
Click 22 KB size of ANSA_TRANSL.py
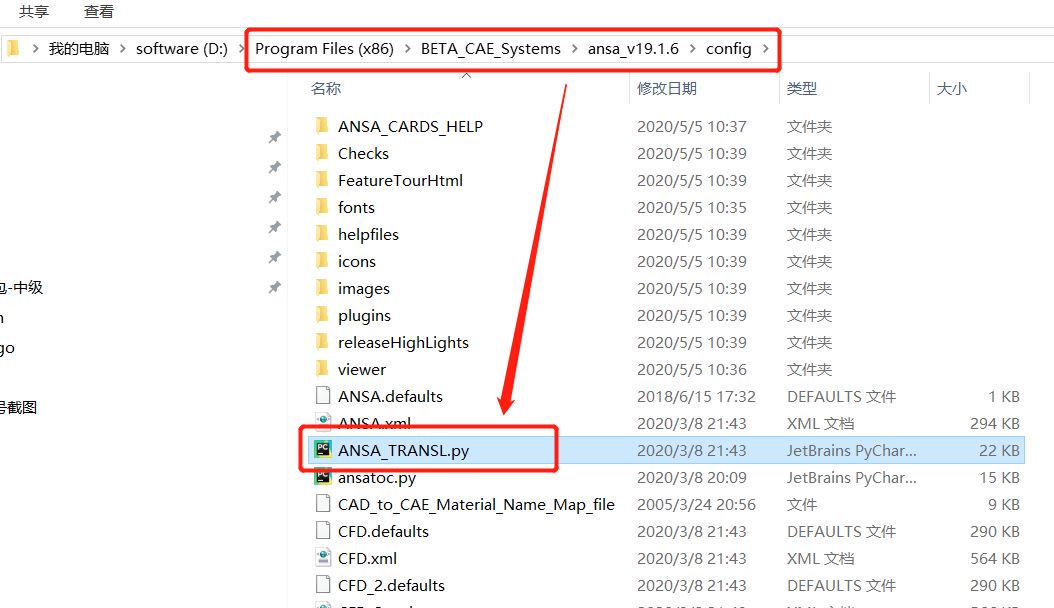point(999,451)
